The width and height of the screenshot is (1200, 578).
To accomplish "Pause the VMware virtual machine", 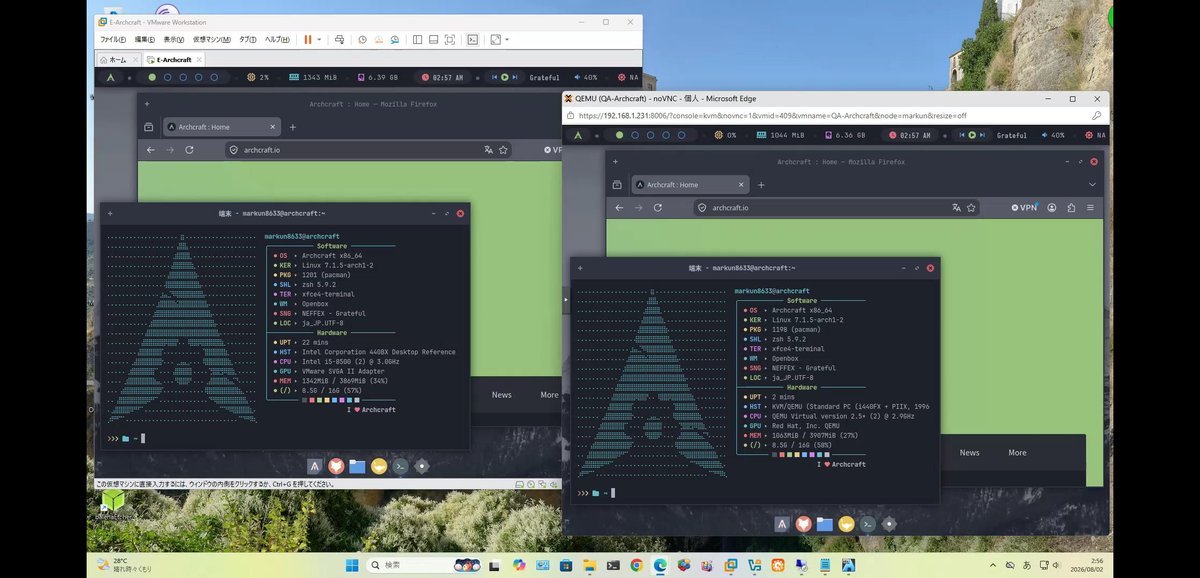I will click(308, 39).
